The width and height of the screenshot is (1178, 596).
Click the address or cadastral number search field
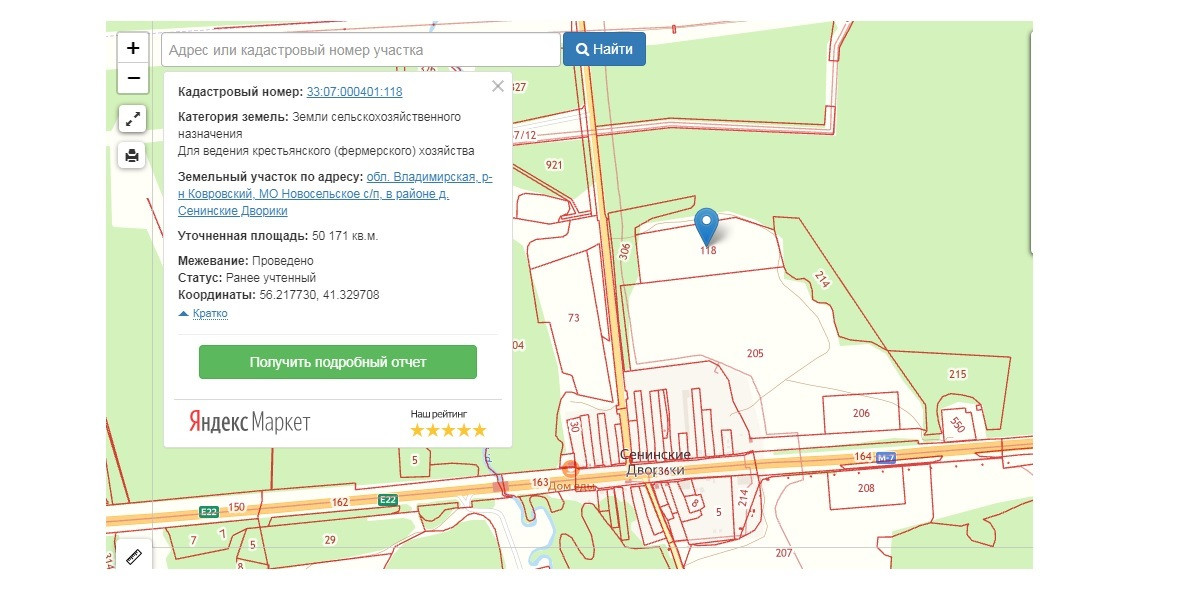pos(361,50)
